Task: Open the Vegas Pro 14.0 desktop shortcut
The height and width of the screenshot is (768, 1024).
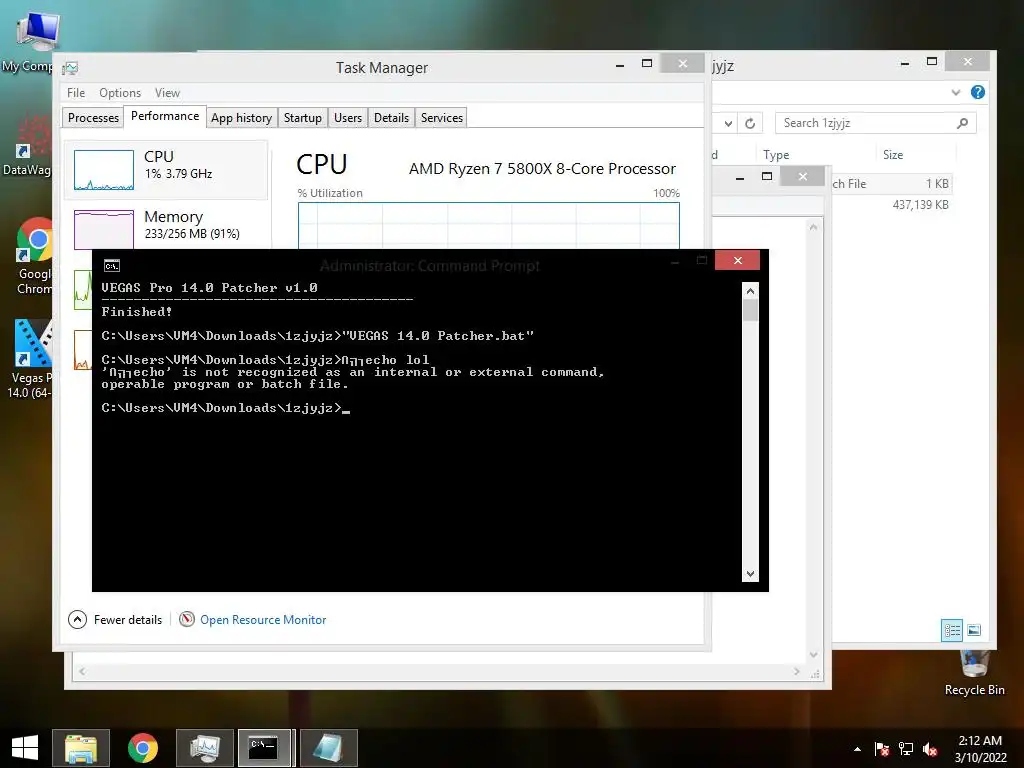Action: tap(30, 359)
